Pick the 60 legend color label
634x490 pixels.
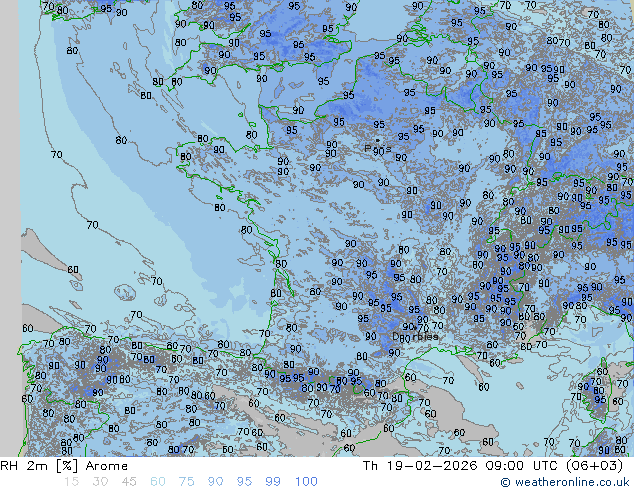point(158,482)
